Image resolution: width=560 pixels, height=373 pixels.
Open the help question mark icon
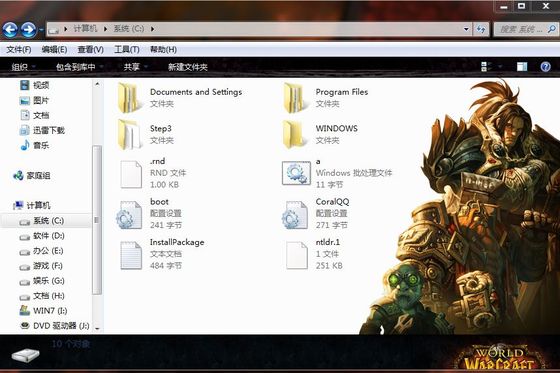545,67
